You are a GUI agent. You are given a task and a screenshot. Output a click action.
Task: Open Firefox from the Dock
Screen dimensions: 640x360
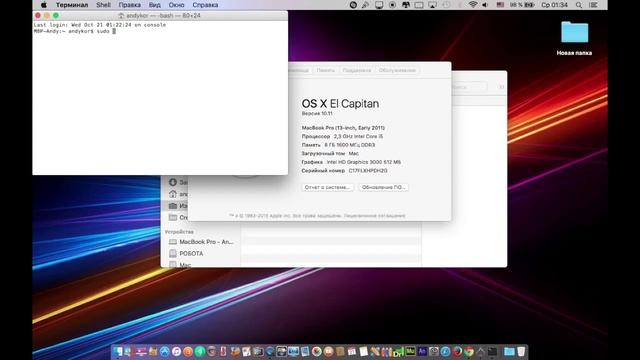tap(457, 352)
